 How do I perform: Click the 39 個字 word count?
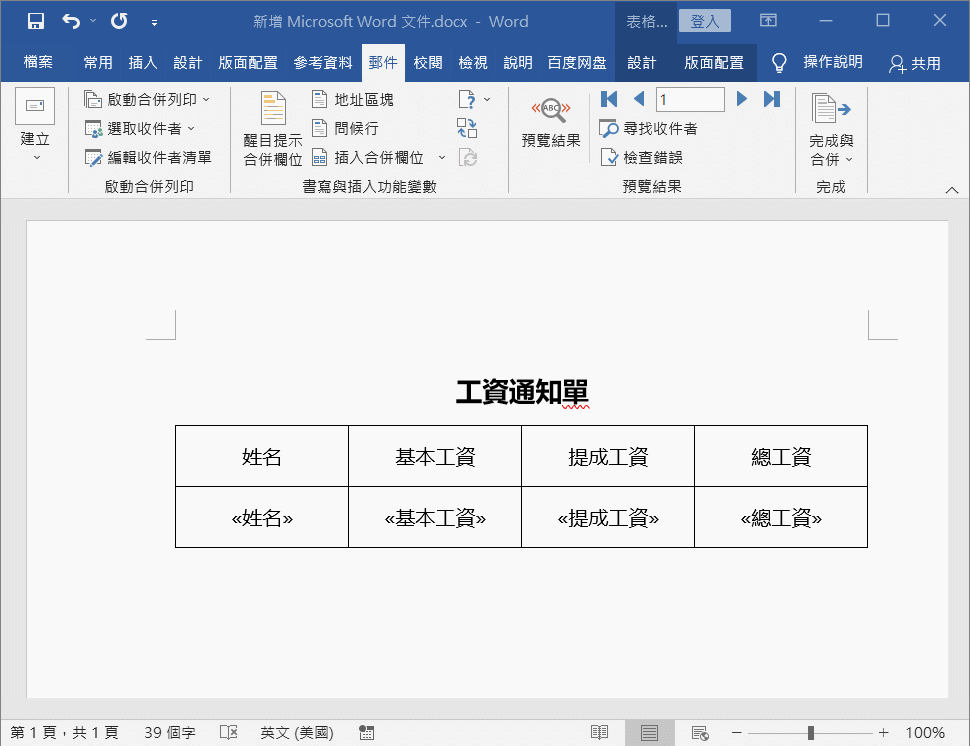[x=170, y=733]
